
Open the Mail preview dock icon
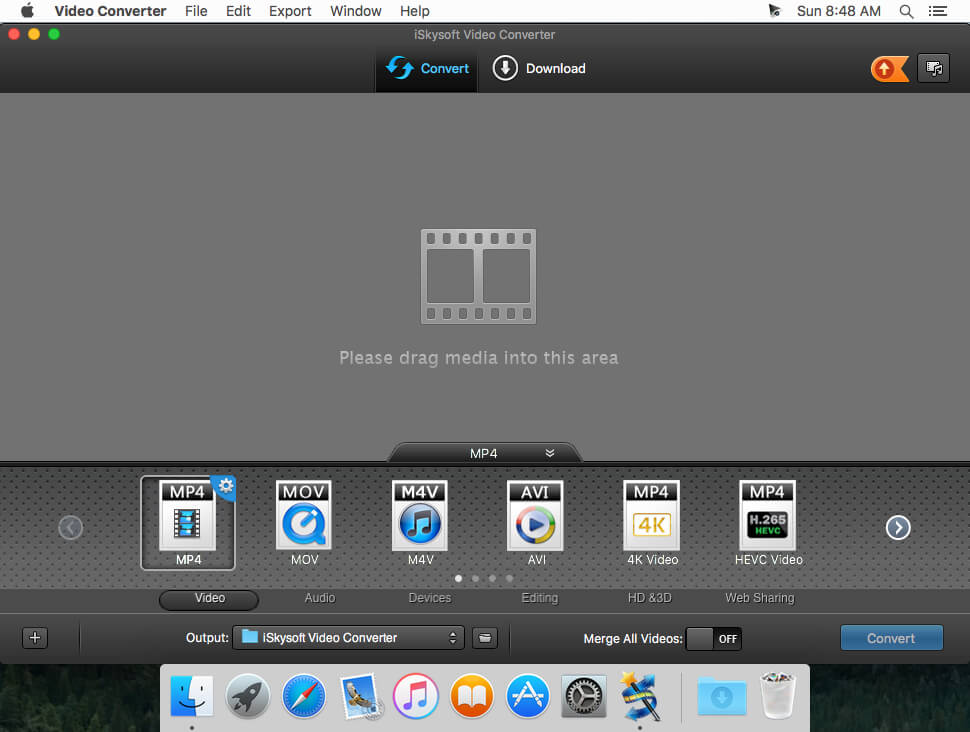[360, 696]
